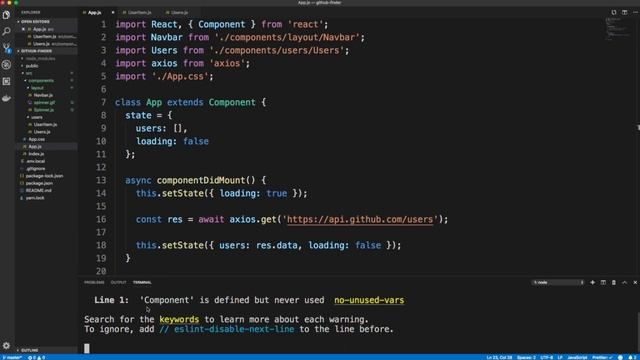Create a new terminal with plus icon
Image resolution: width=640 pixels, height=360 pixels.
592,282
